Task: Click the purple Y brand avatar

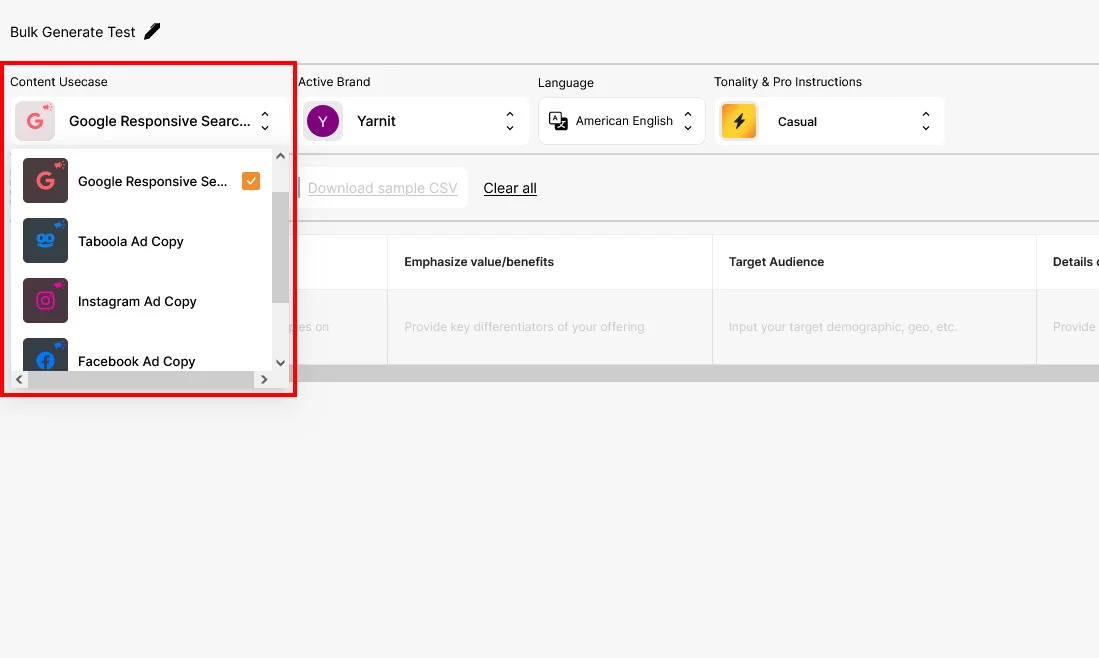Action: click(x=323, y=121)
